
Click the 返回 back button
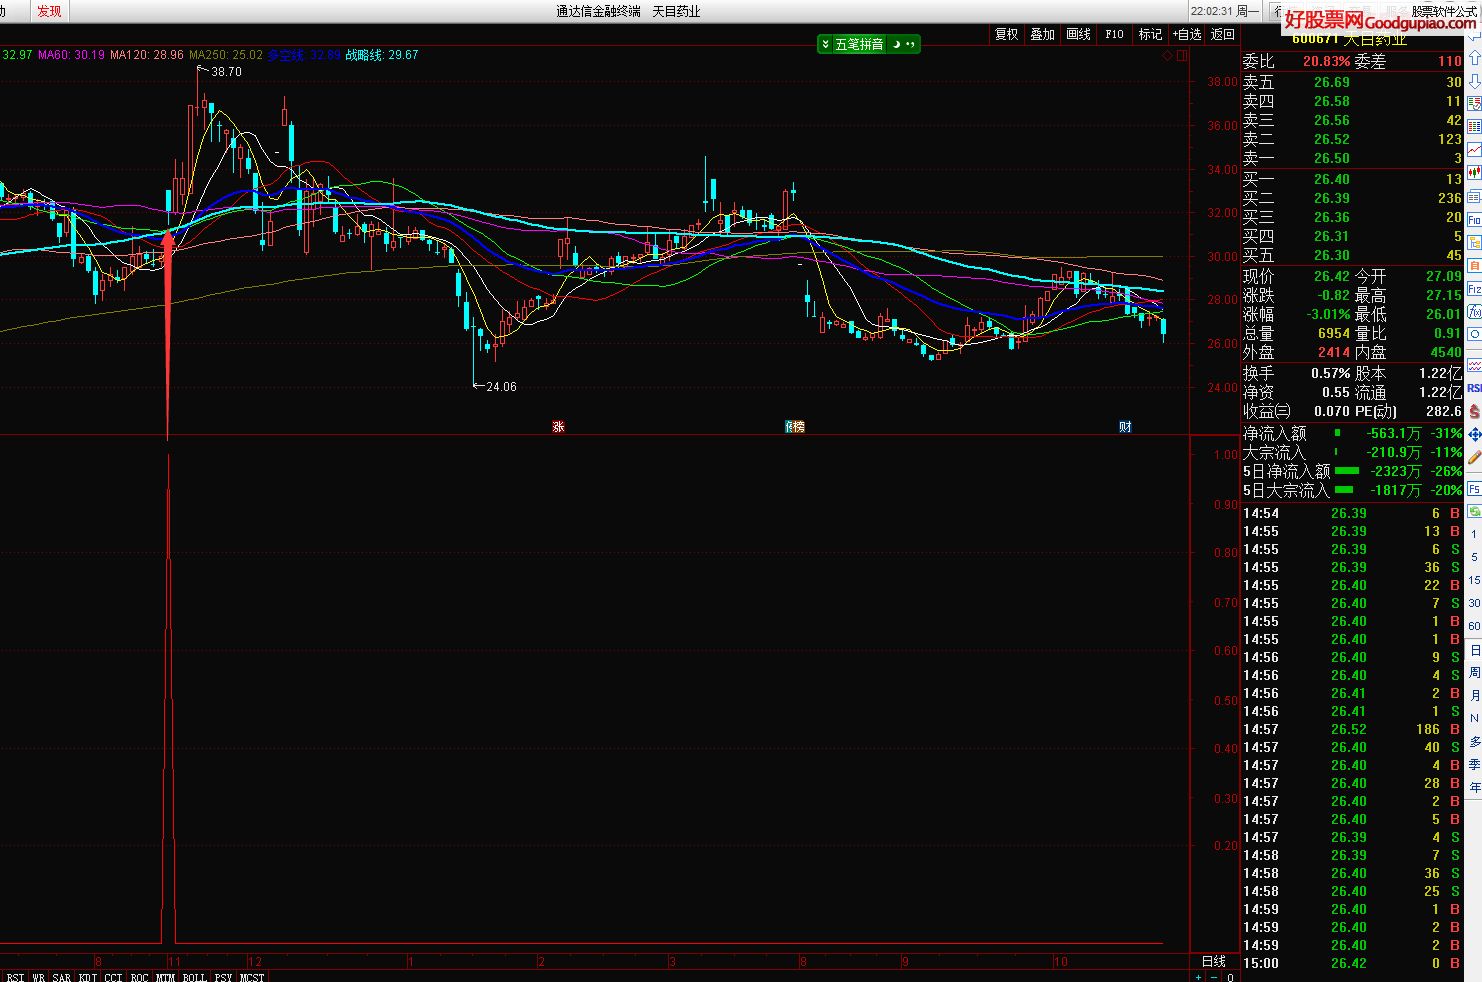[1222, 34]
